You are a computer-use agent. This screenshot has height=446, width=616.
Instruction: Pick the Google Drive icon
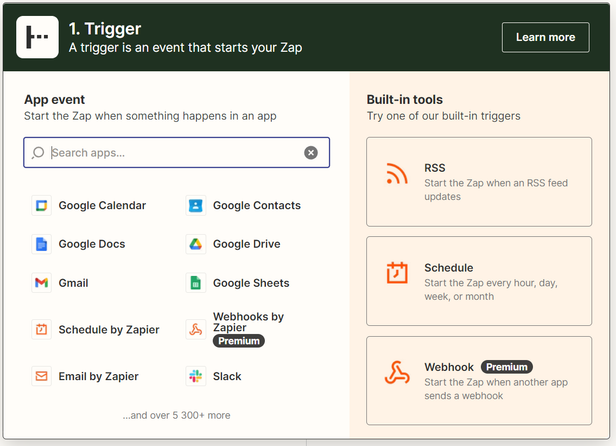(x=196, y=244)
